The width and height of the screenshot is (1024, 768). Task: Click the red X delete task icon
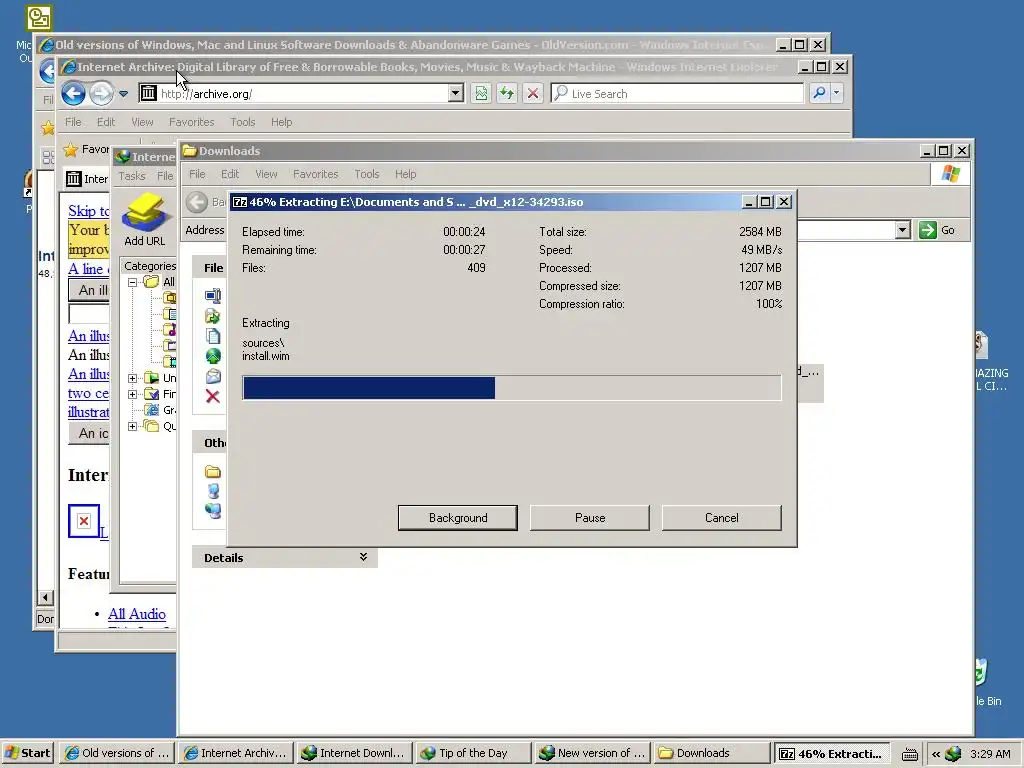tap(212, 396)
